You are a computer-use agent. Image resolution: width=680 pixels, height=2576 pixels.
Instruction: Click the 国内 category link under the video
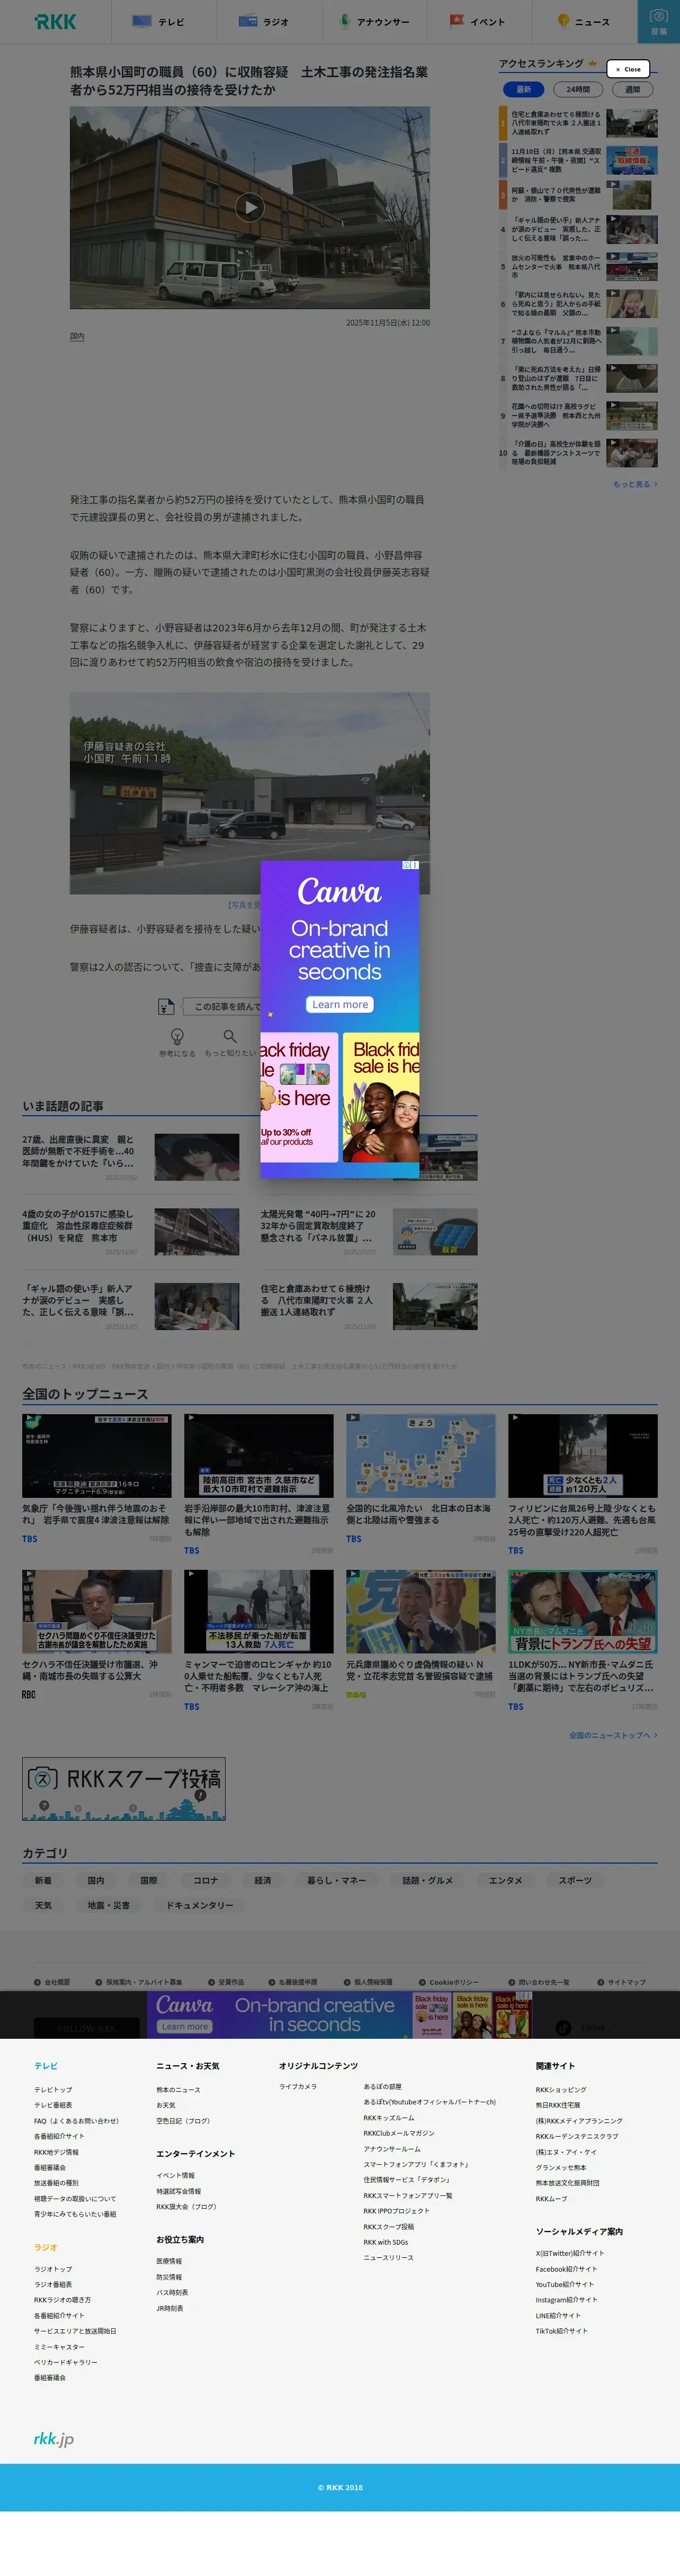pos(77,336)
